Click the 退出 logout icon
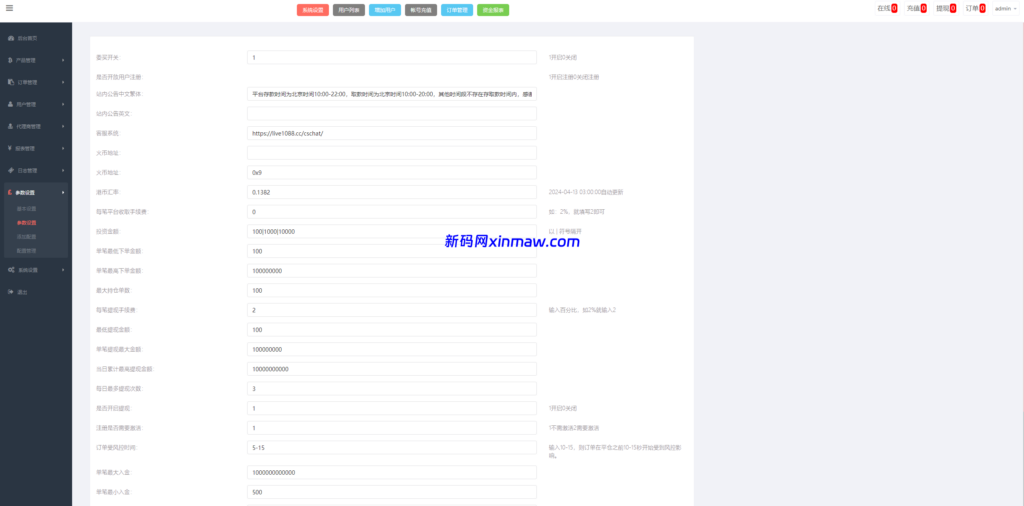The height and width of the screenshot is (506, 1024). click(x=10, y=292)
